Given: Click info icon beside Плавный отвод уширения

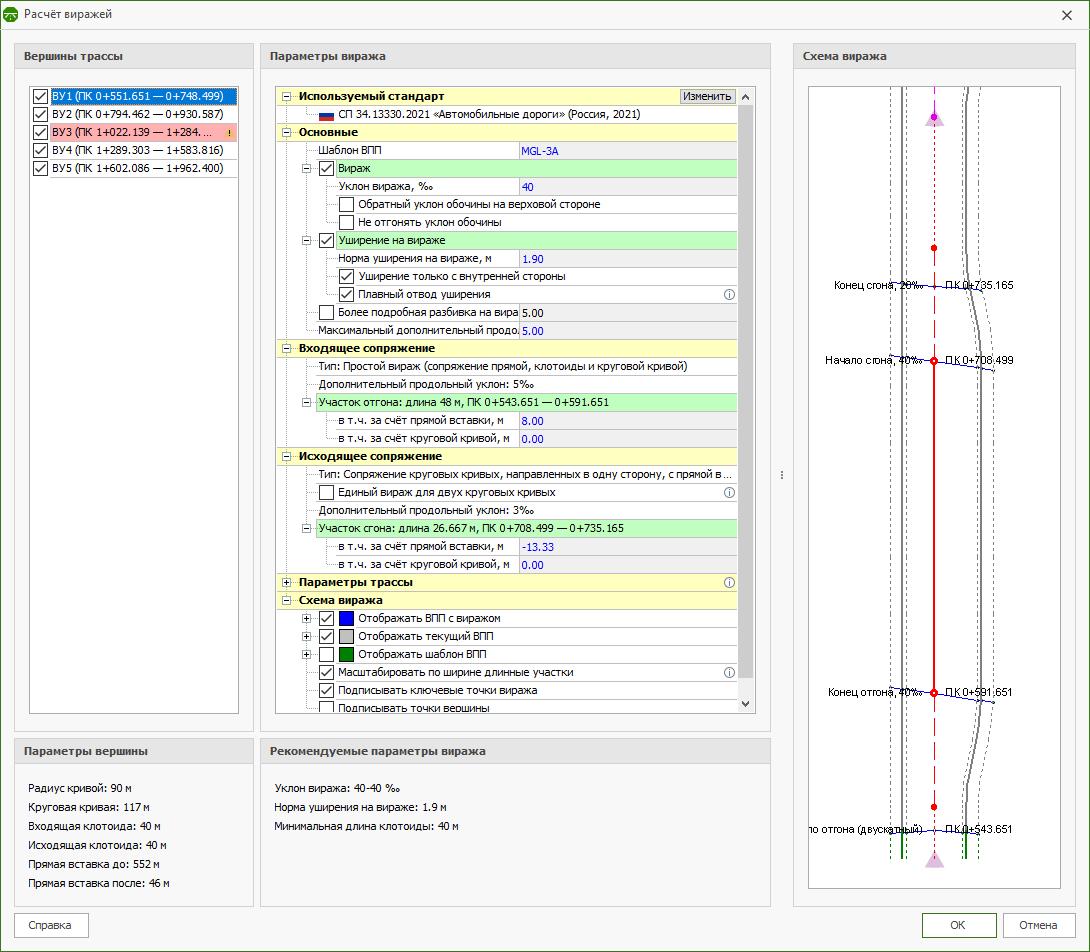Looking at the screenshot, I should [729, 295].
